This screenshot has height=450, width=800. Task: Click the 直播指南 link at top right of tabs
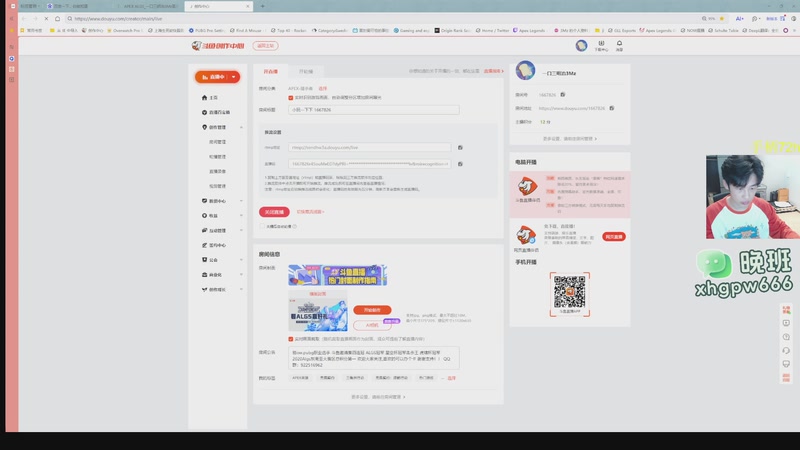click(x=493, y=71)
